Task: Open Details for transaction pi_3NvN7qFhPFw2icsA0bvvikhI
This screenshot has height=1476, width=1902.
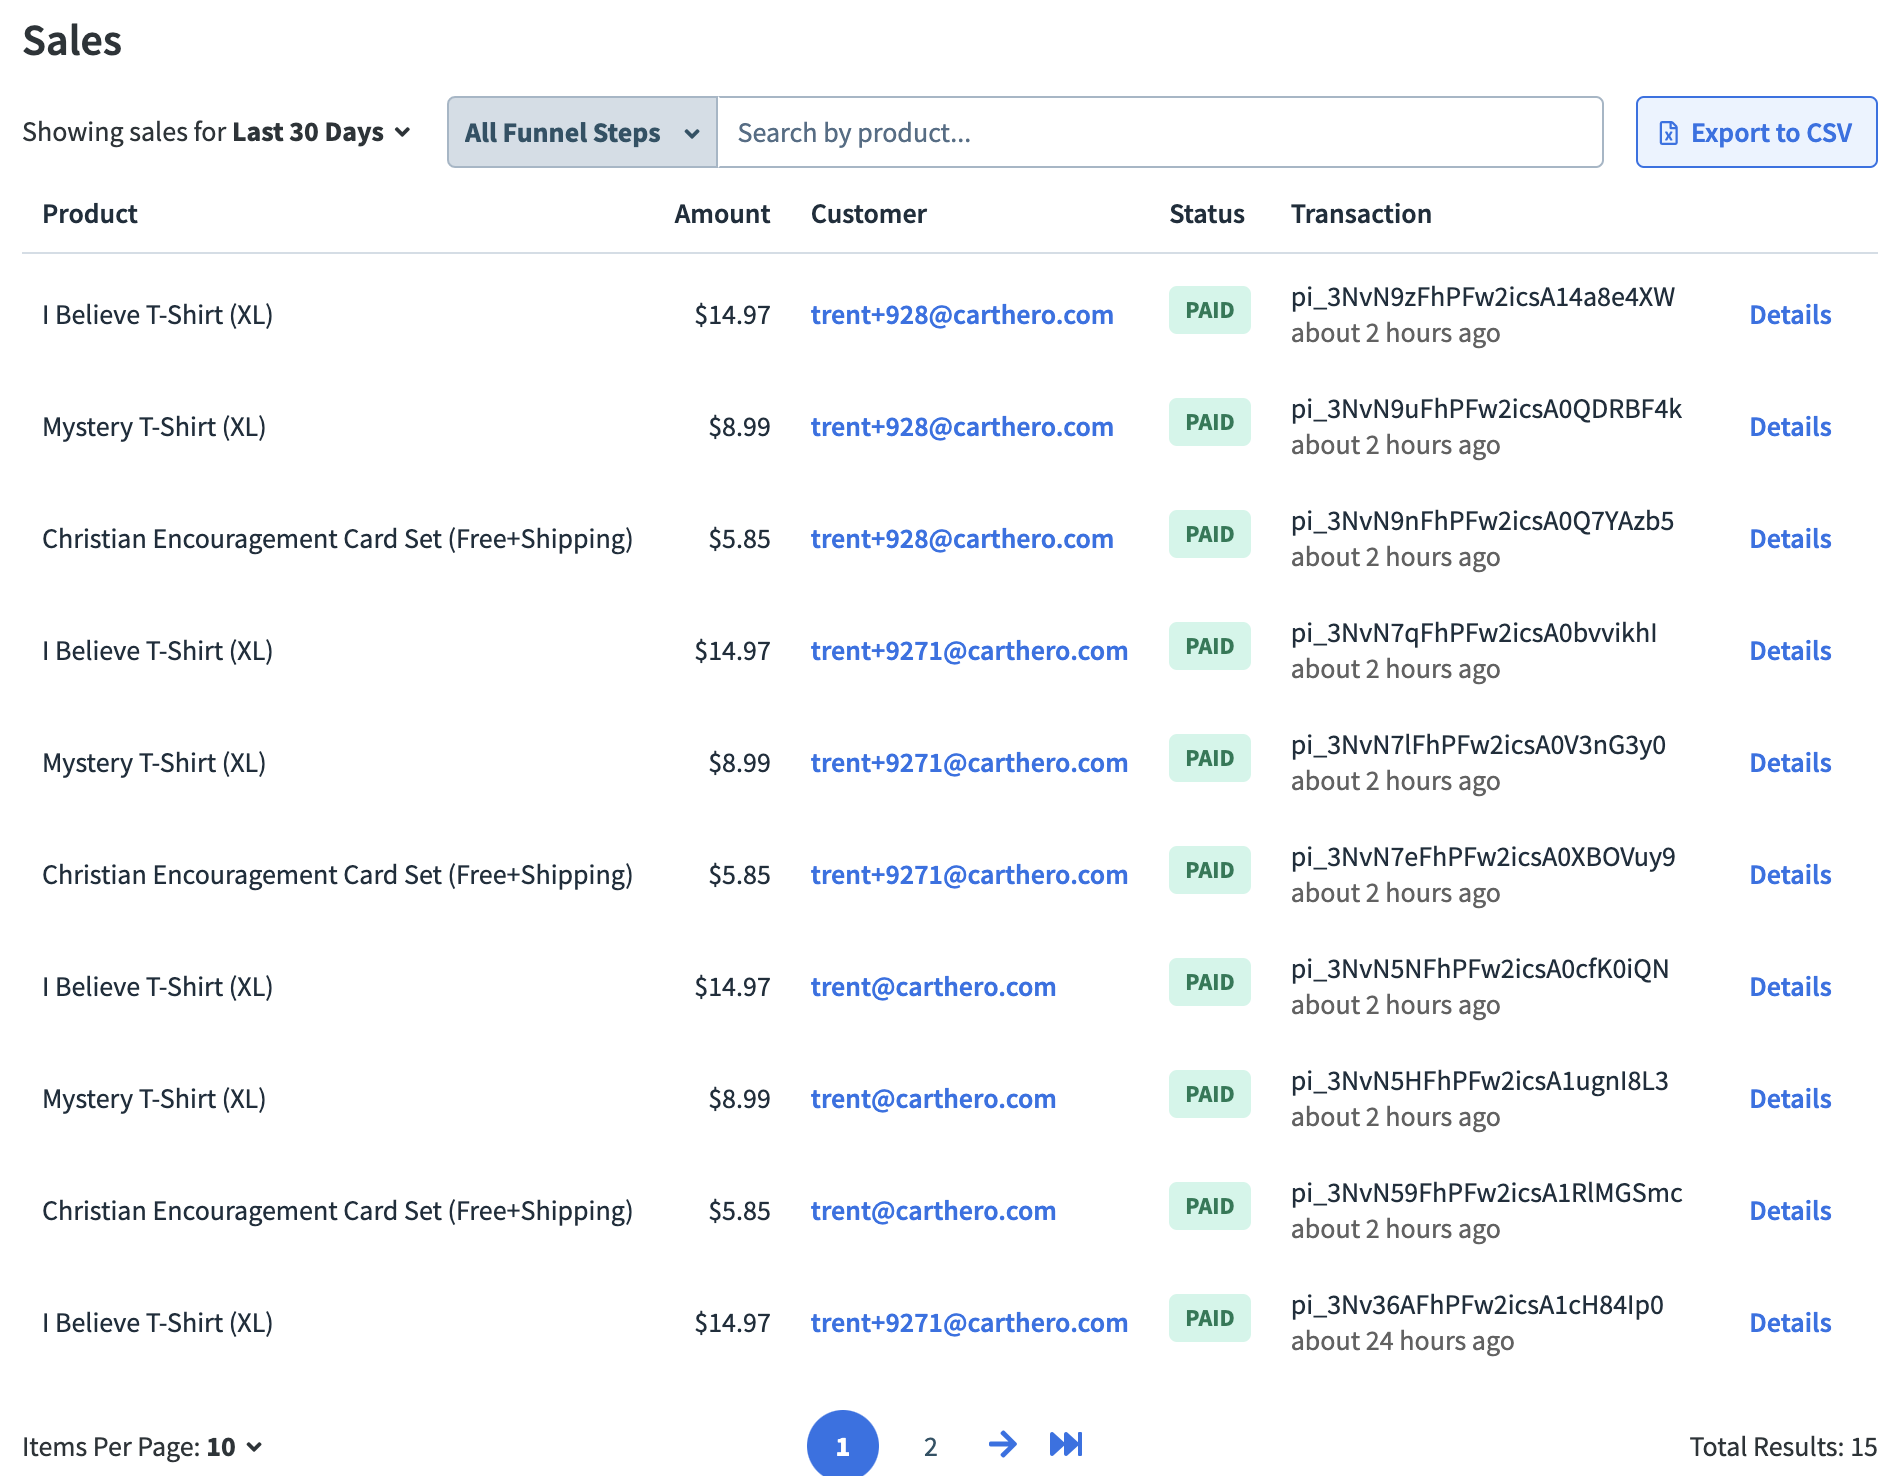Action: 1790,651
